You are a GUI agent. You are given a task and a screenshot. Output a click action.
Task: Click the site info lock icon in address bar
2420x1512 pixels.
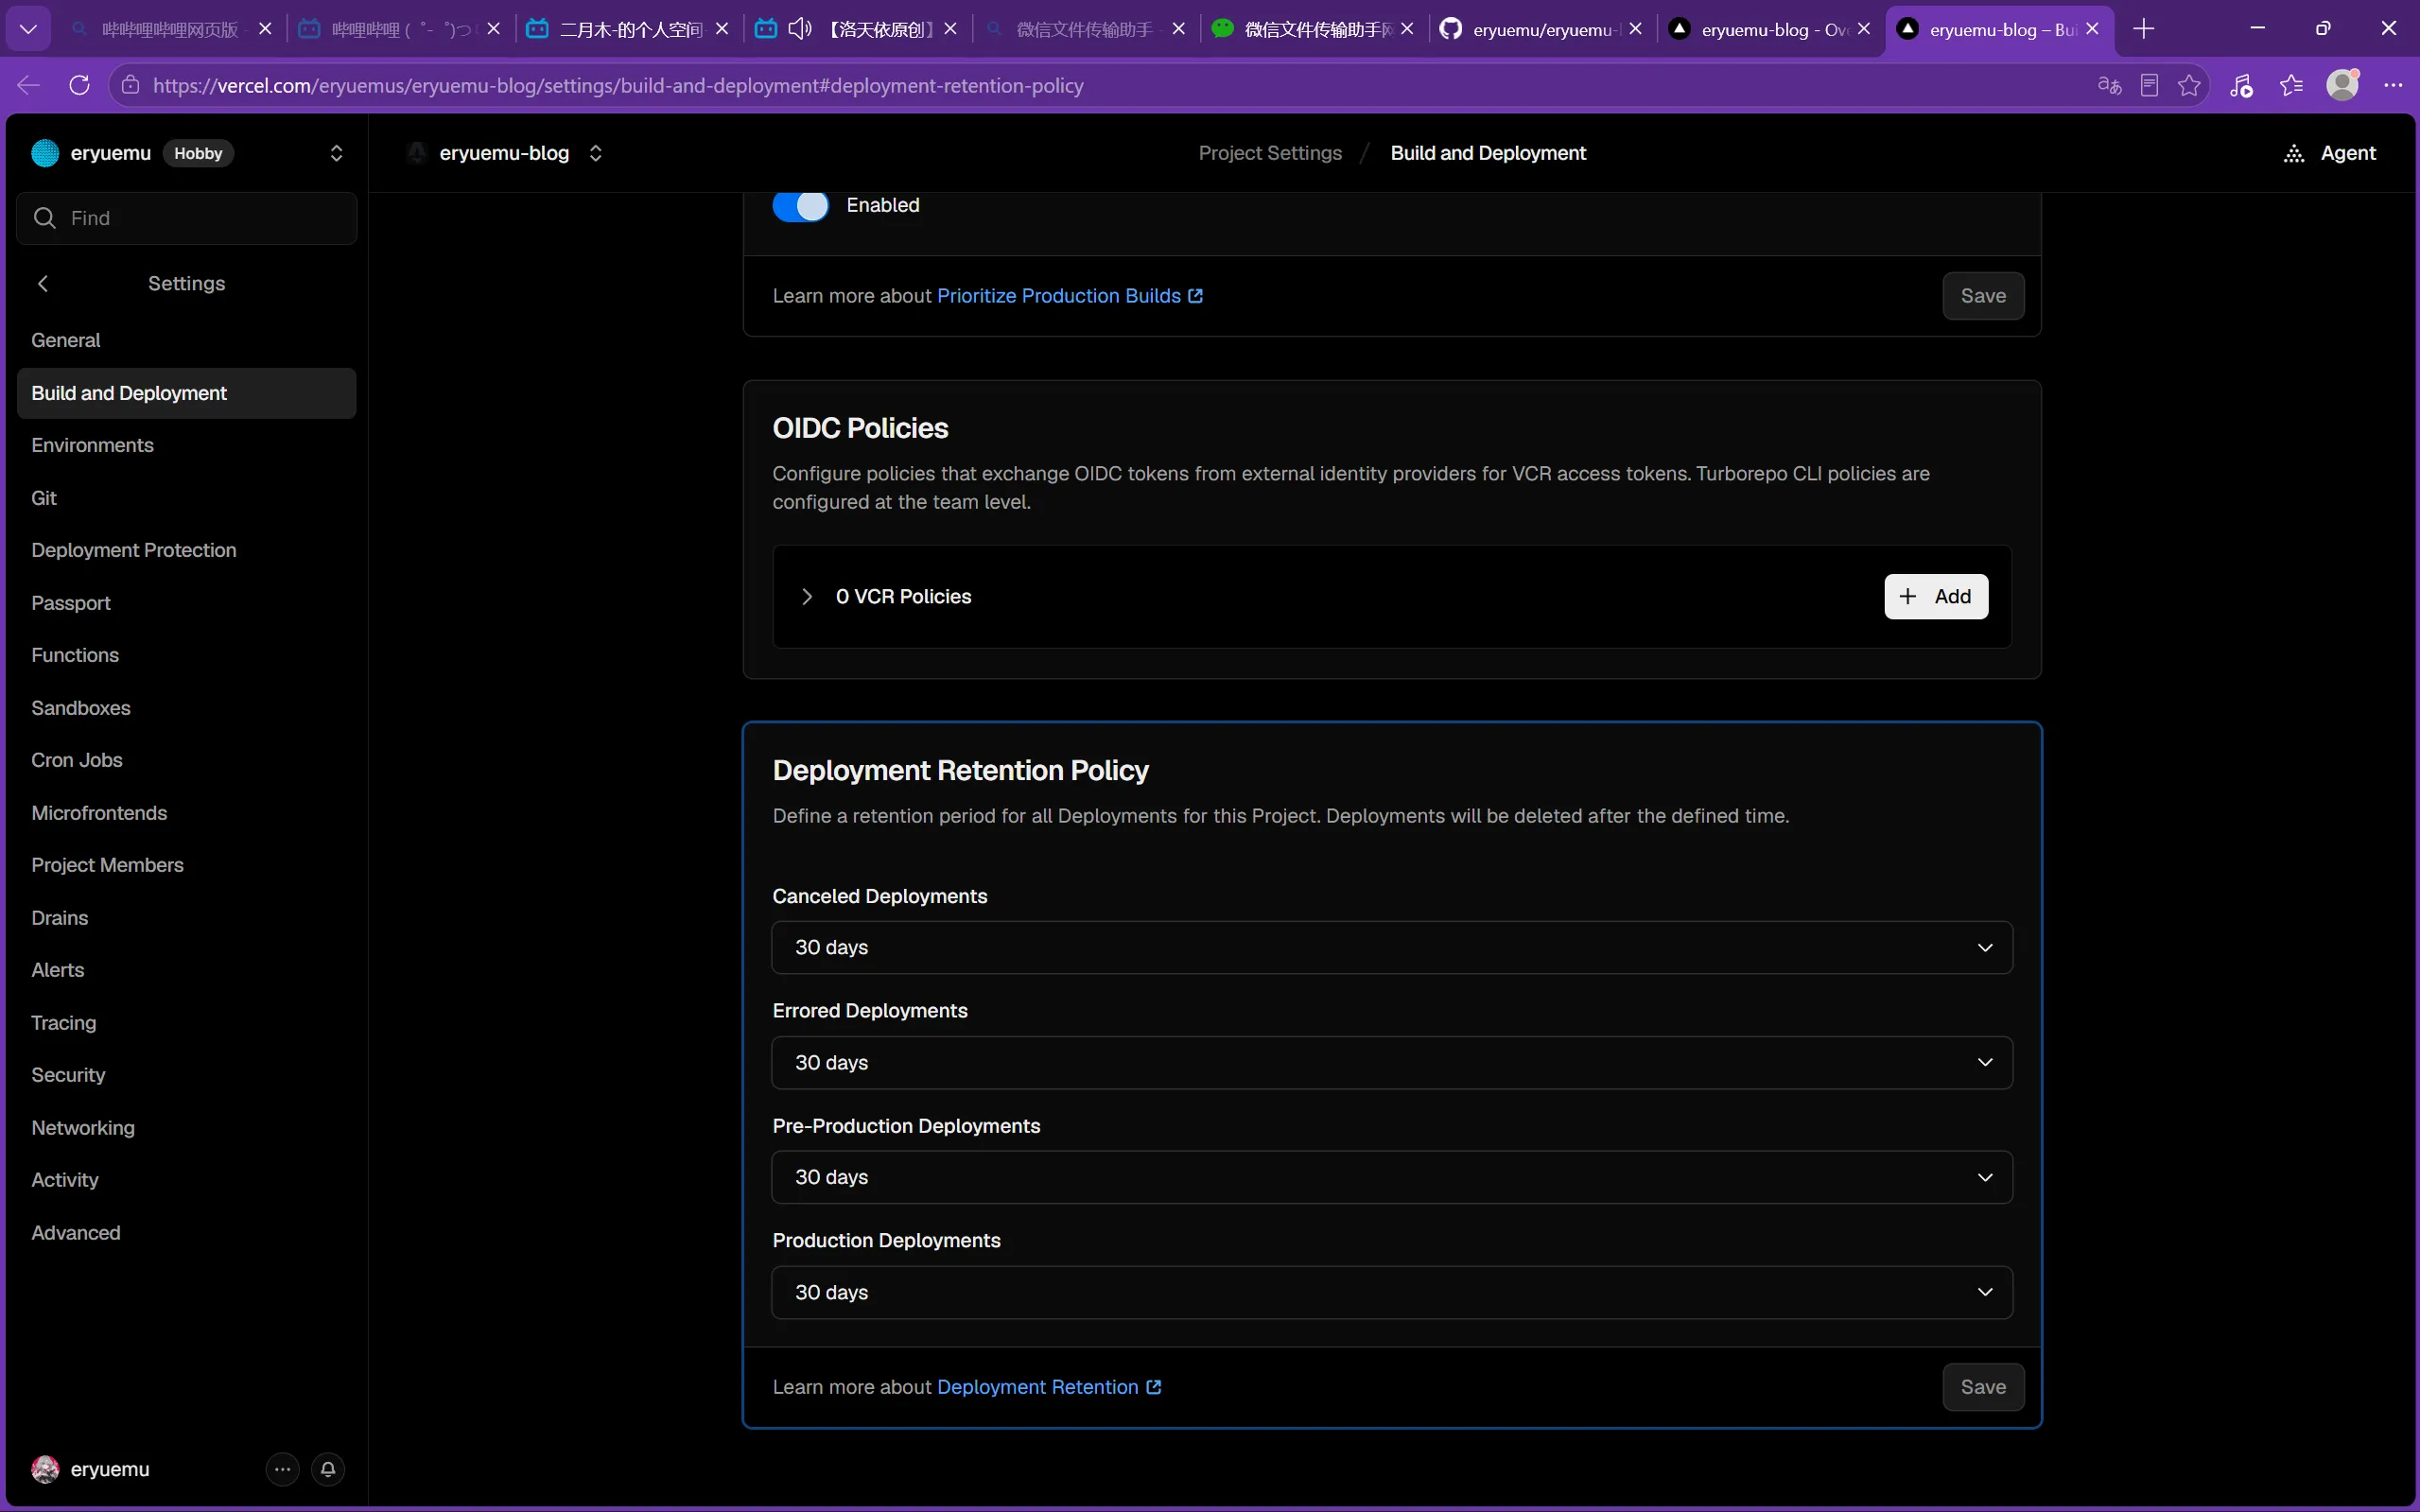(x=130, y=85)
